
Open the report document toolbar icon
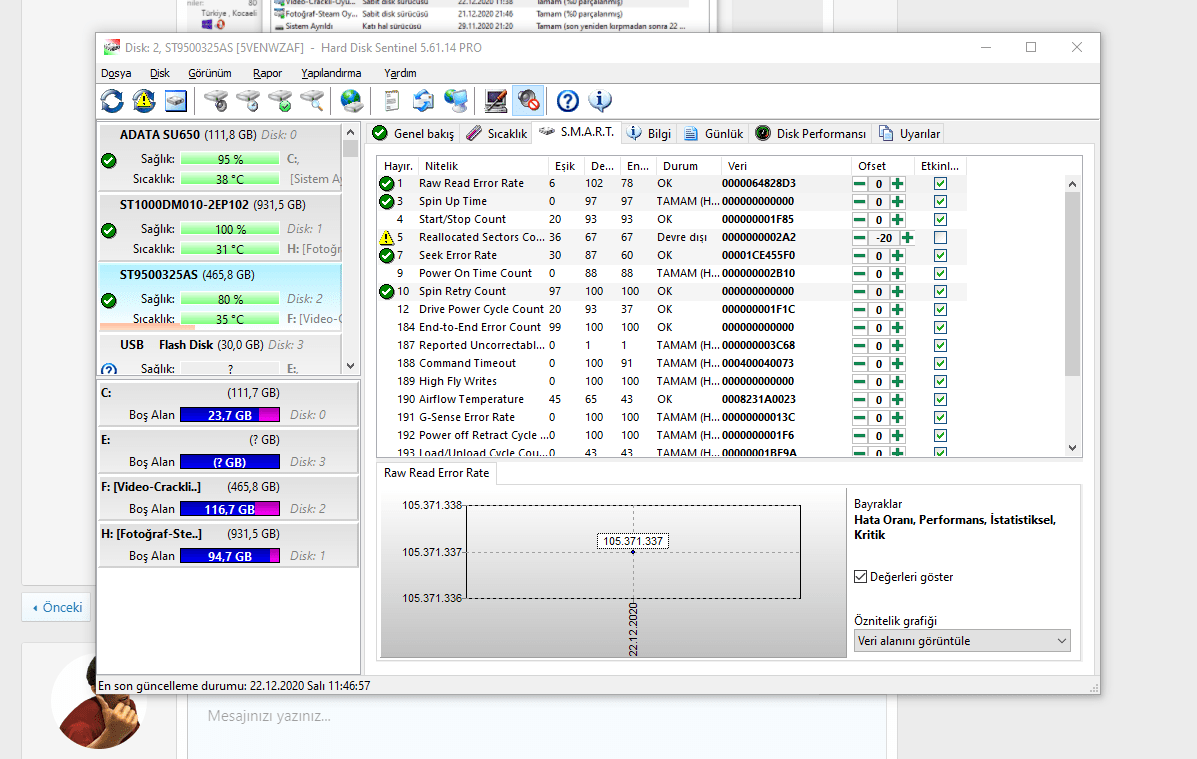pos(392,100)
